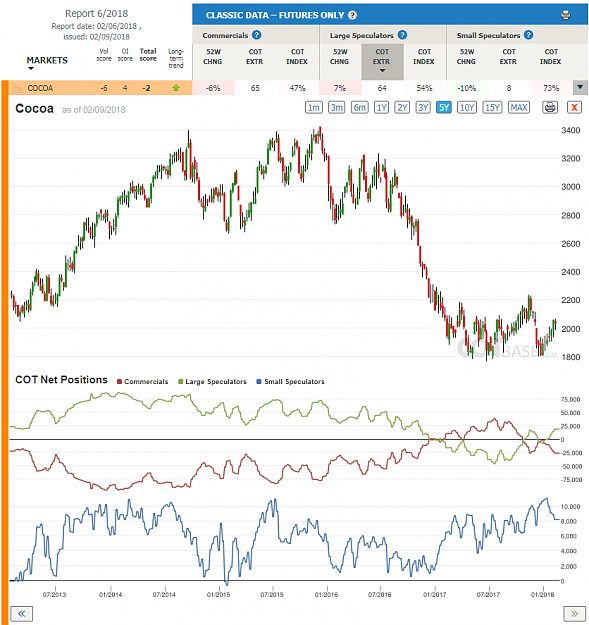
Task: Click Commercials 52W change value -6%
Action: tap(213, 88)
